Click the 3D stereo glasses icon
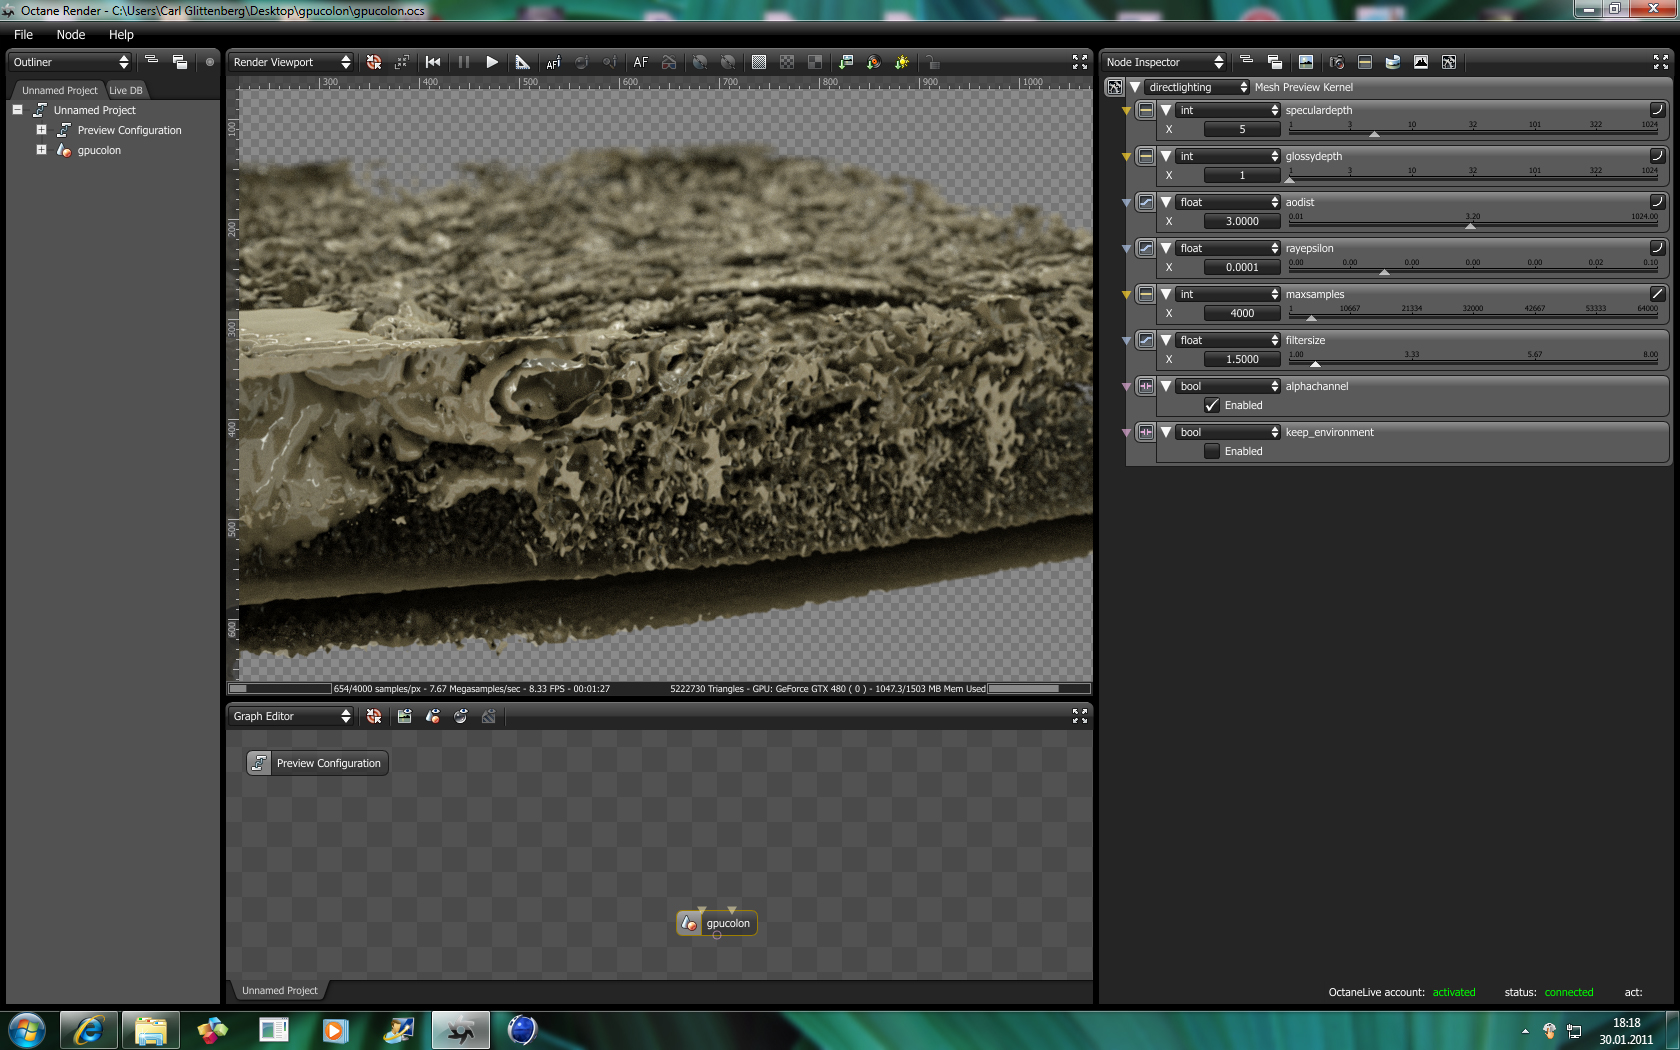Screen dimensions: 1680x1050 [669, 62]
